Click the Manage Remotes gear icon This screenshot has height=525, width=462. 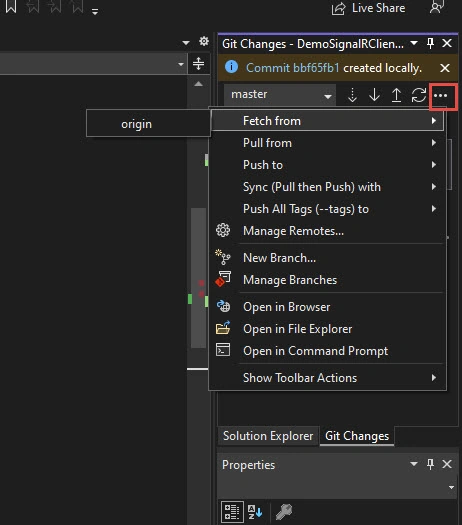click(223, 230)
